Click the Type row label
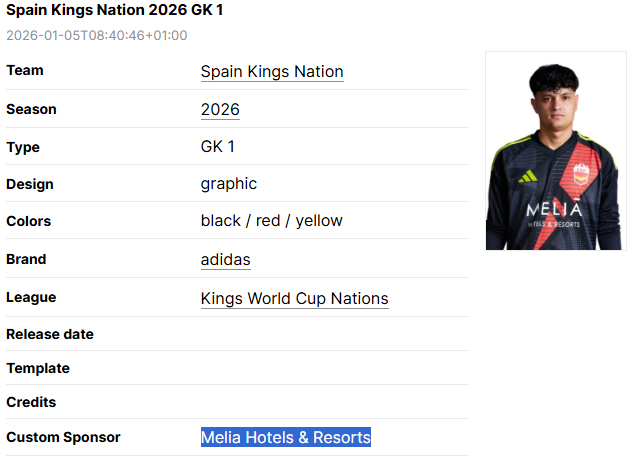The width and height of the screenshot is (639, 464). 23,147
